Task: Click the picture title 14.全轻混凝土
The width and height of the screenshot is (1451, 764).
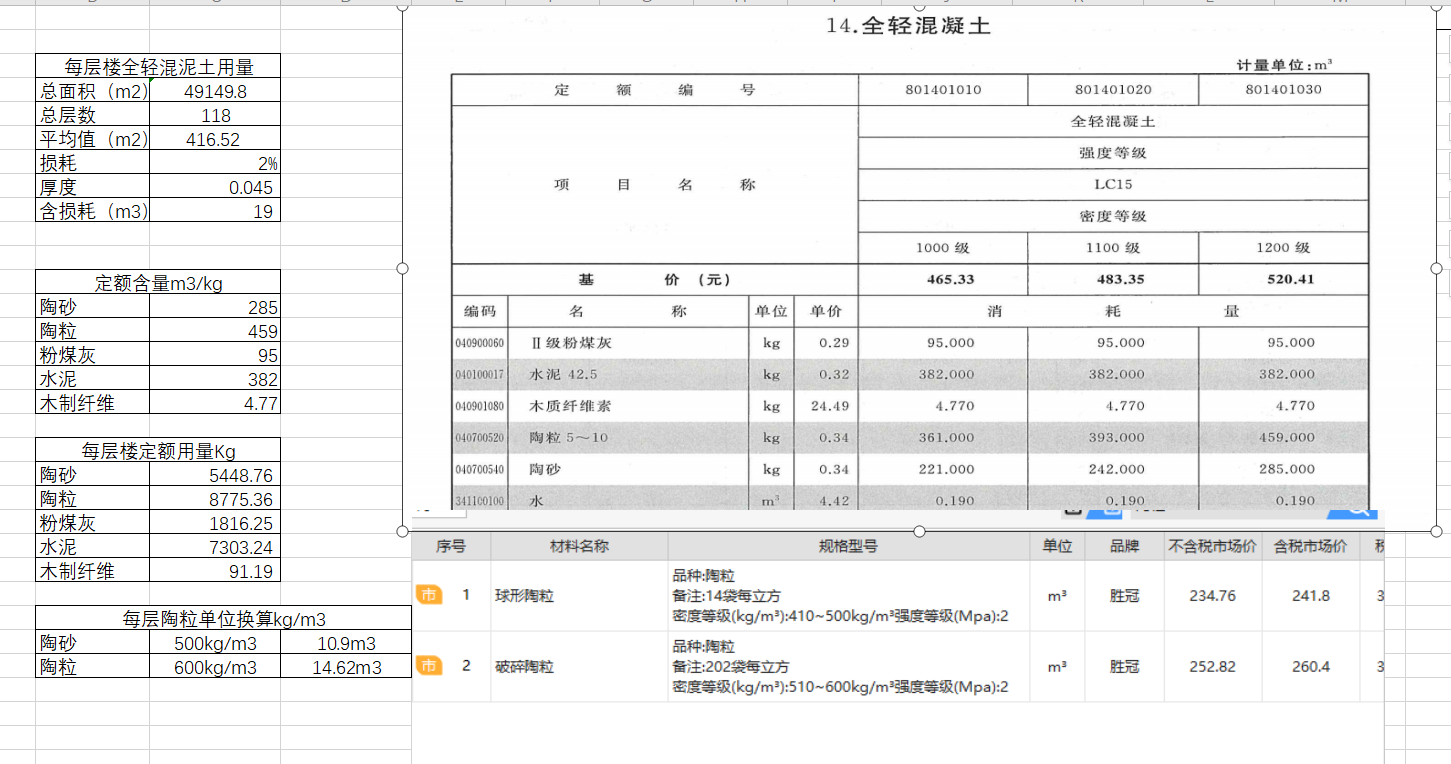Action: (x=908, y=26)
